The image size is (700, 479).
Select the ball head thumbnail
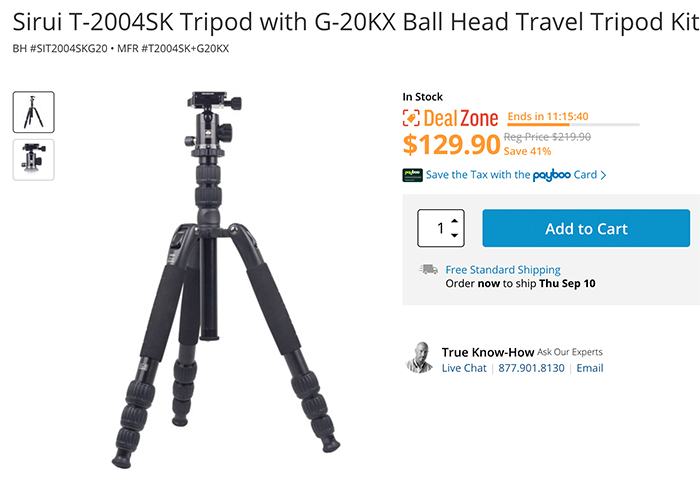point(33,160)
